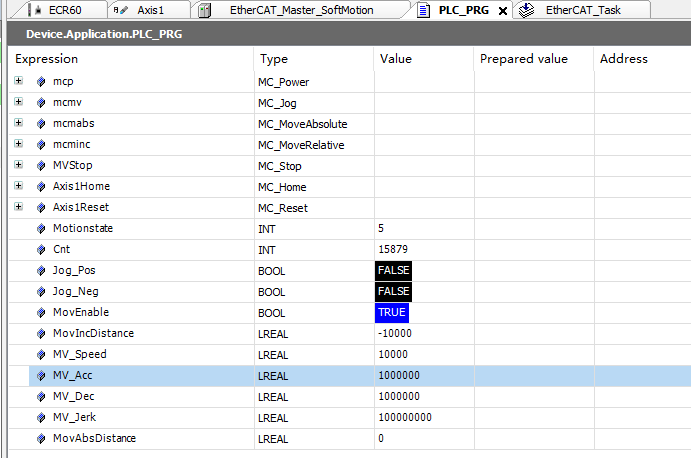Click the variable icon beside MV_Acc
Viewport: 691px width, 458px height.
[x=41, y=376]
